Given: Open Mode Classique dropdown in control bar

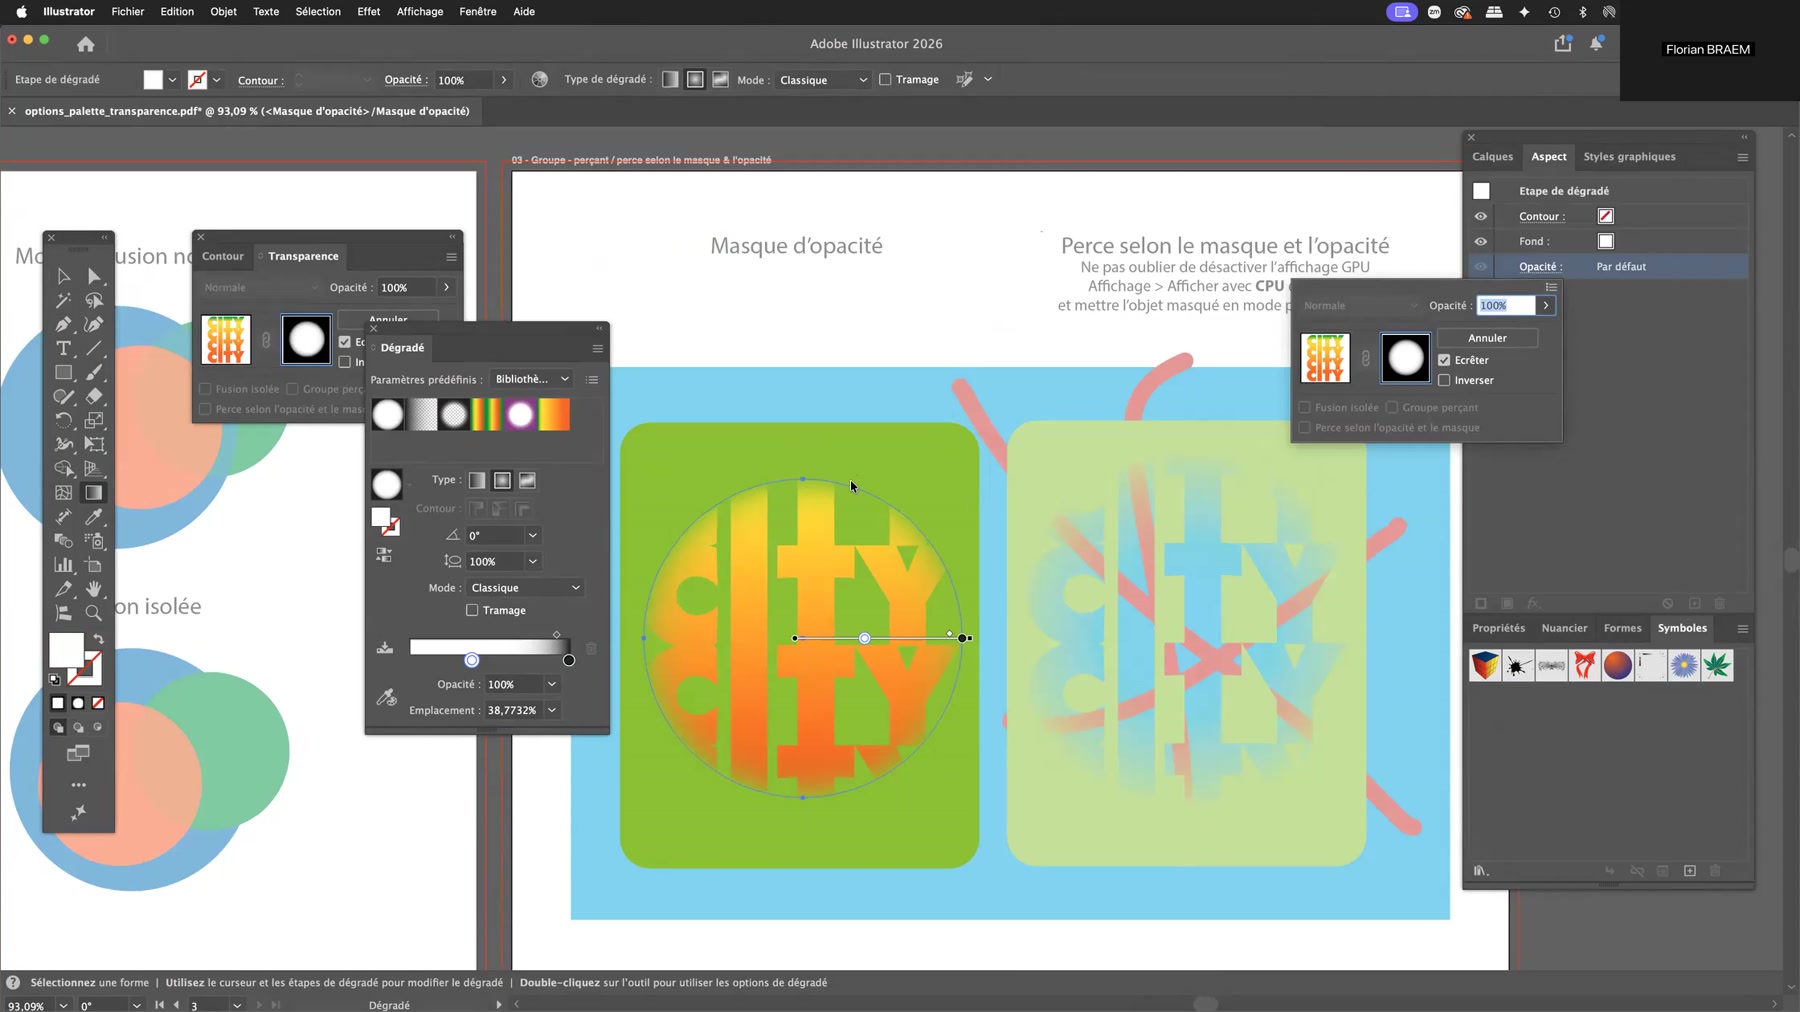Looking at the screenshot, I should [x=823, y=80].
